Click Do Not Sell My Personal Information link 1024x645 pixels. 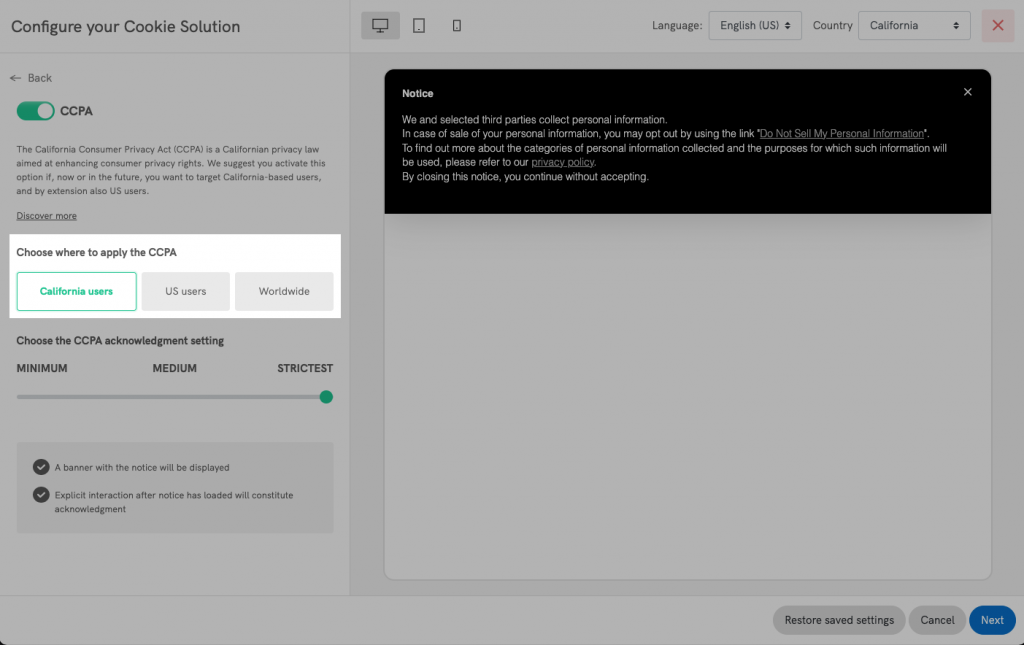pos(841,134)
